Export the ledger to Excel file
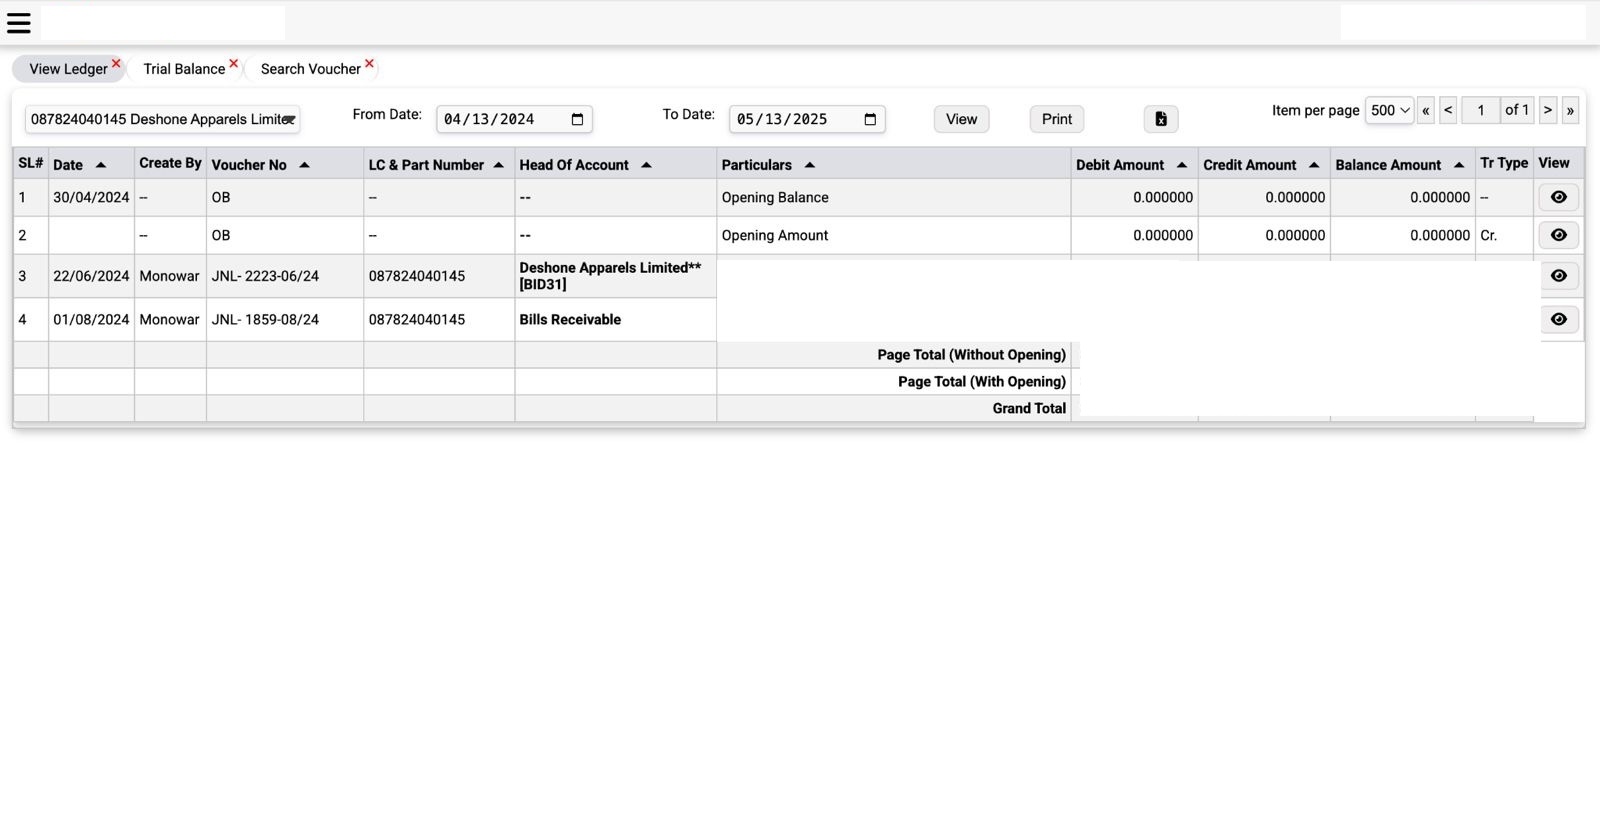1600x834 pixels. (x=1160, y=119)
